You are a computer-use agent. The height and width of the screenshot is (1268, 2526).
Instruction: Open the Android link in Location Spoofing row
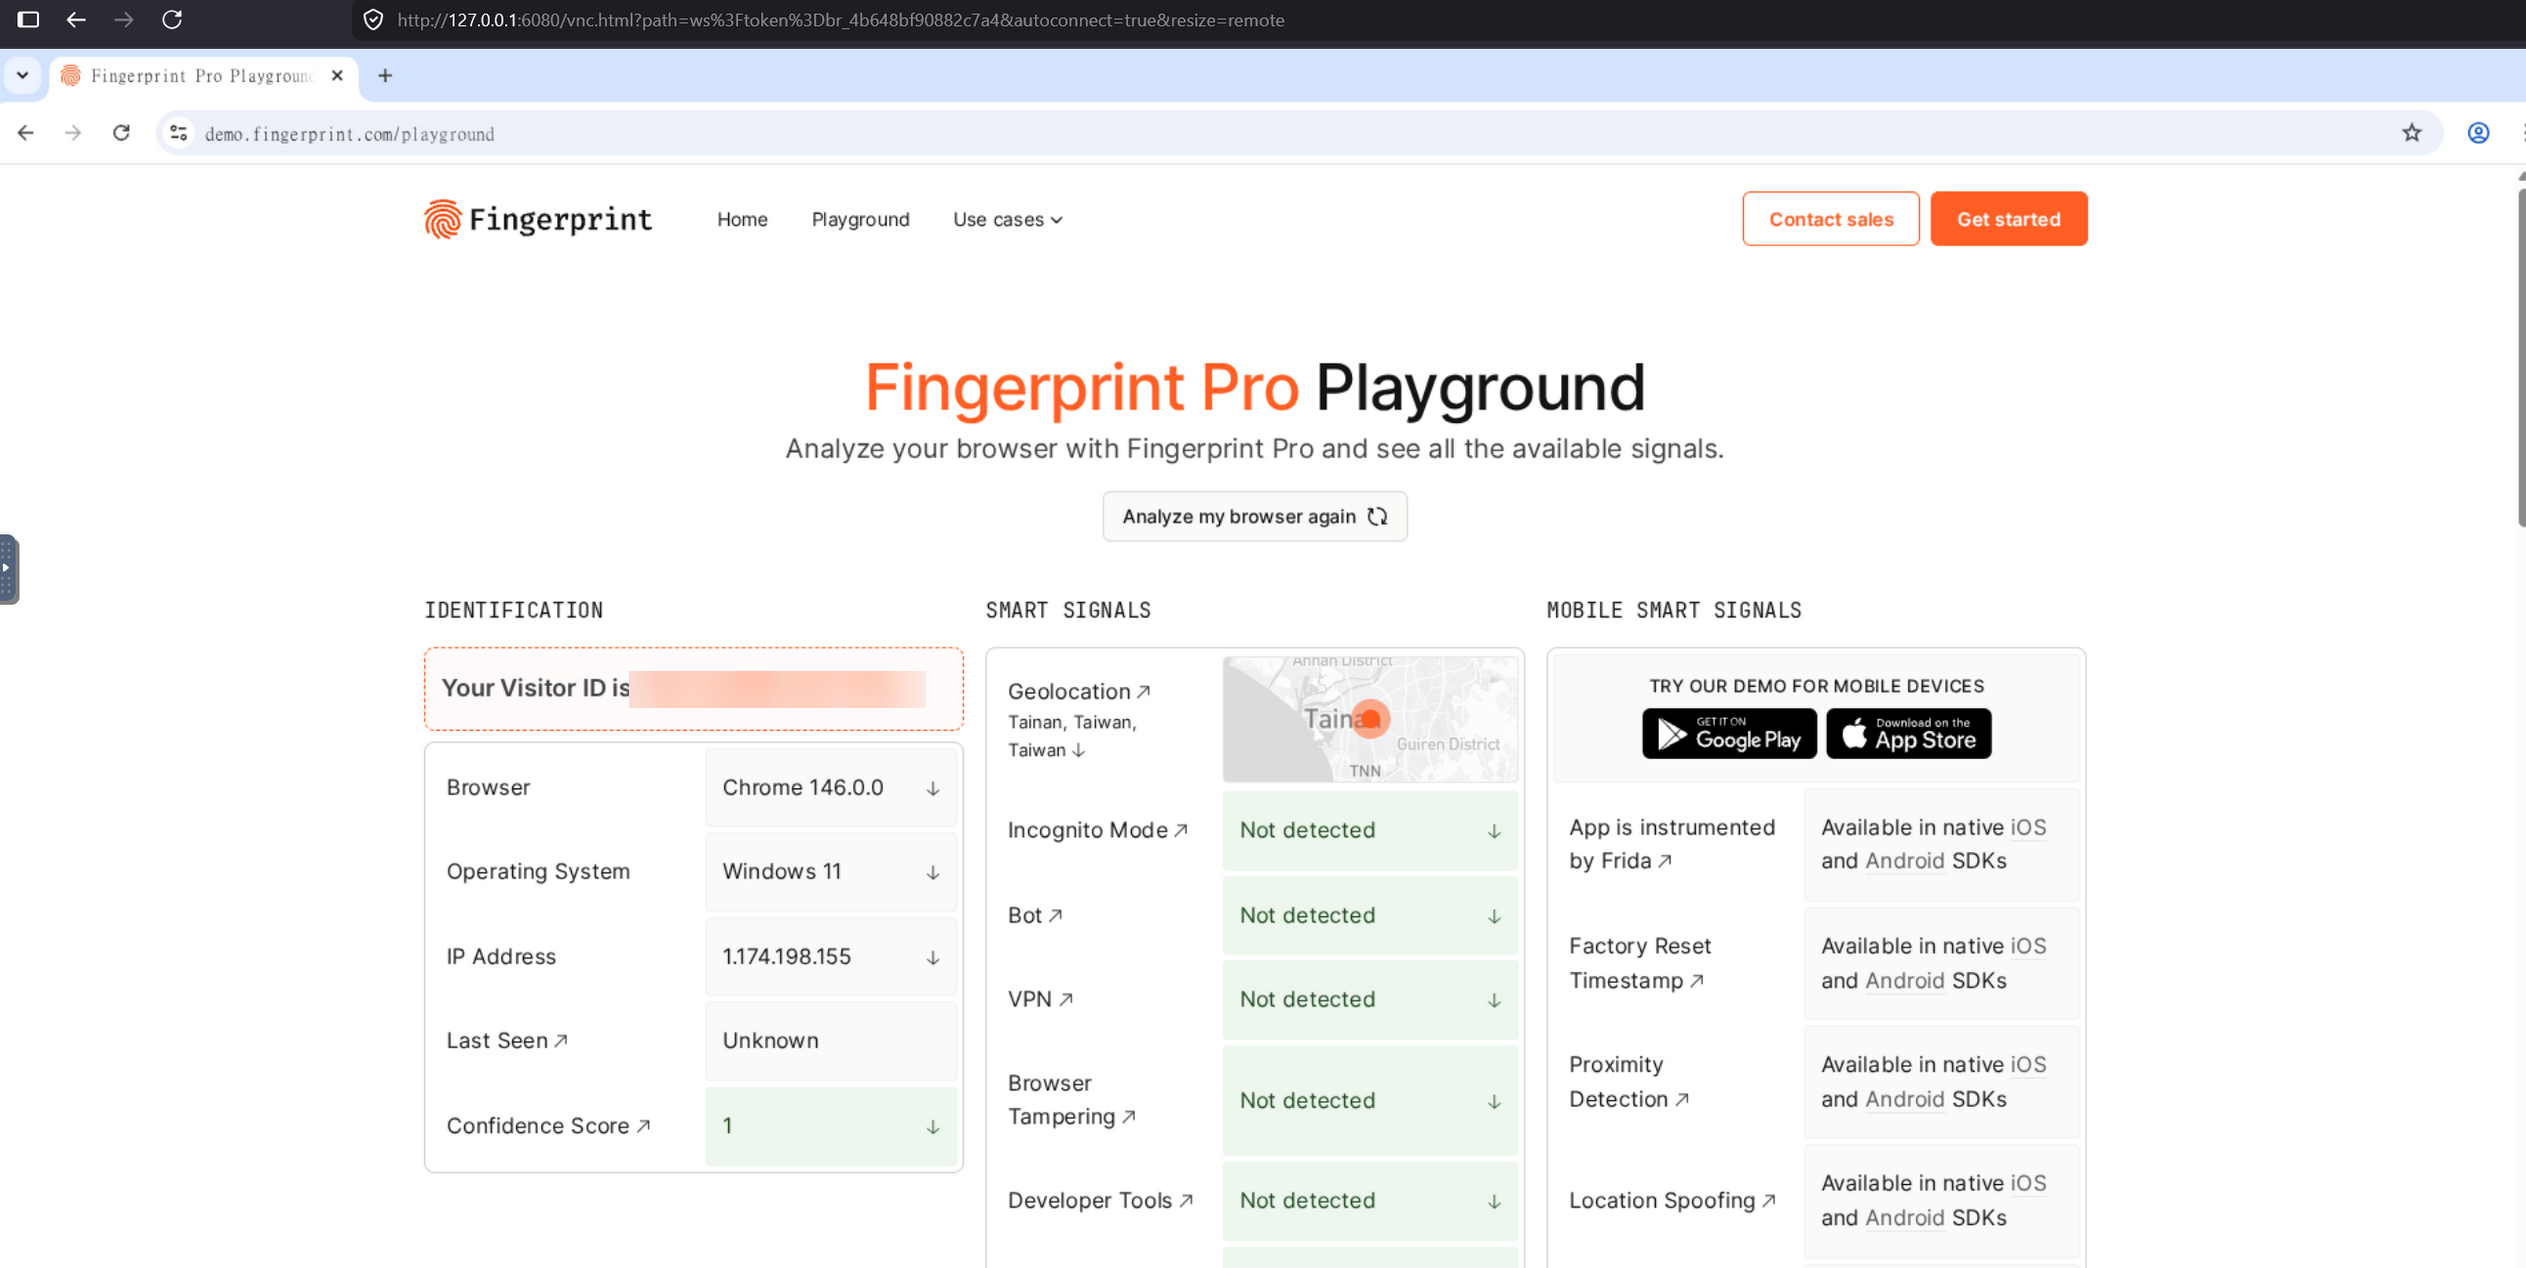pyautogui.click(x=1904, y=1218)
